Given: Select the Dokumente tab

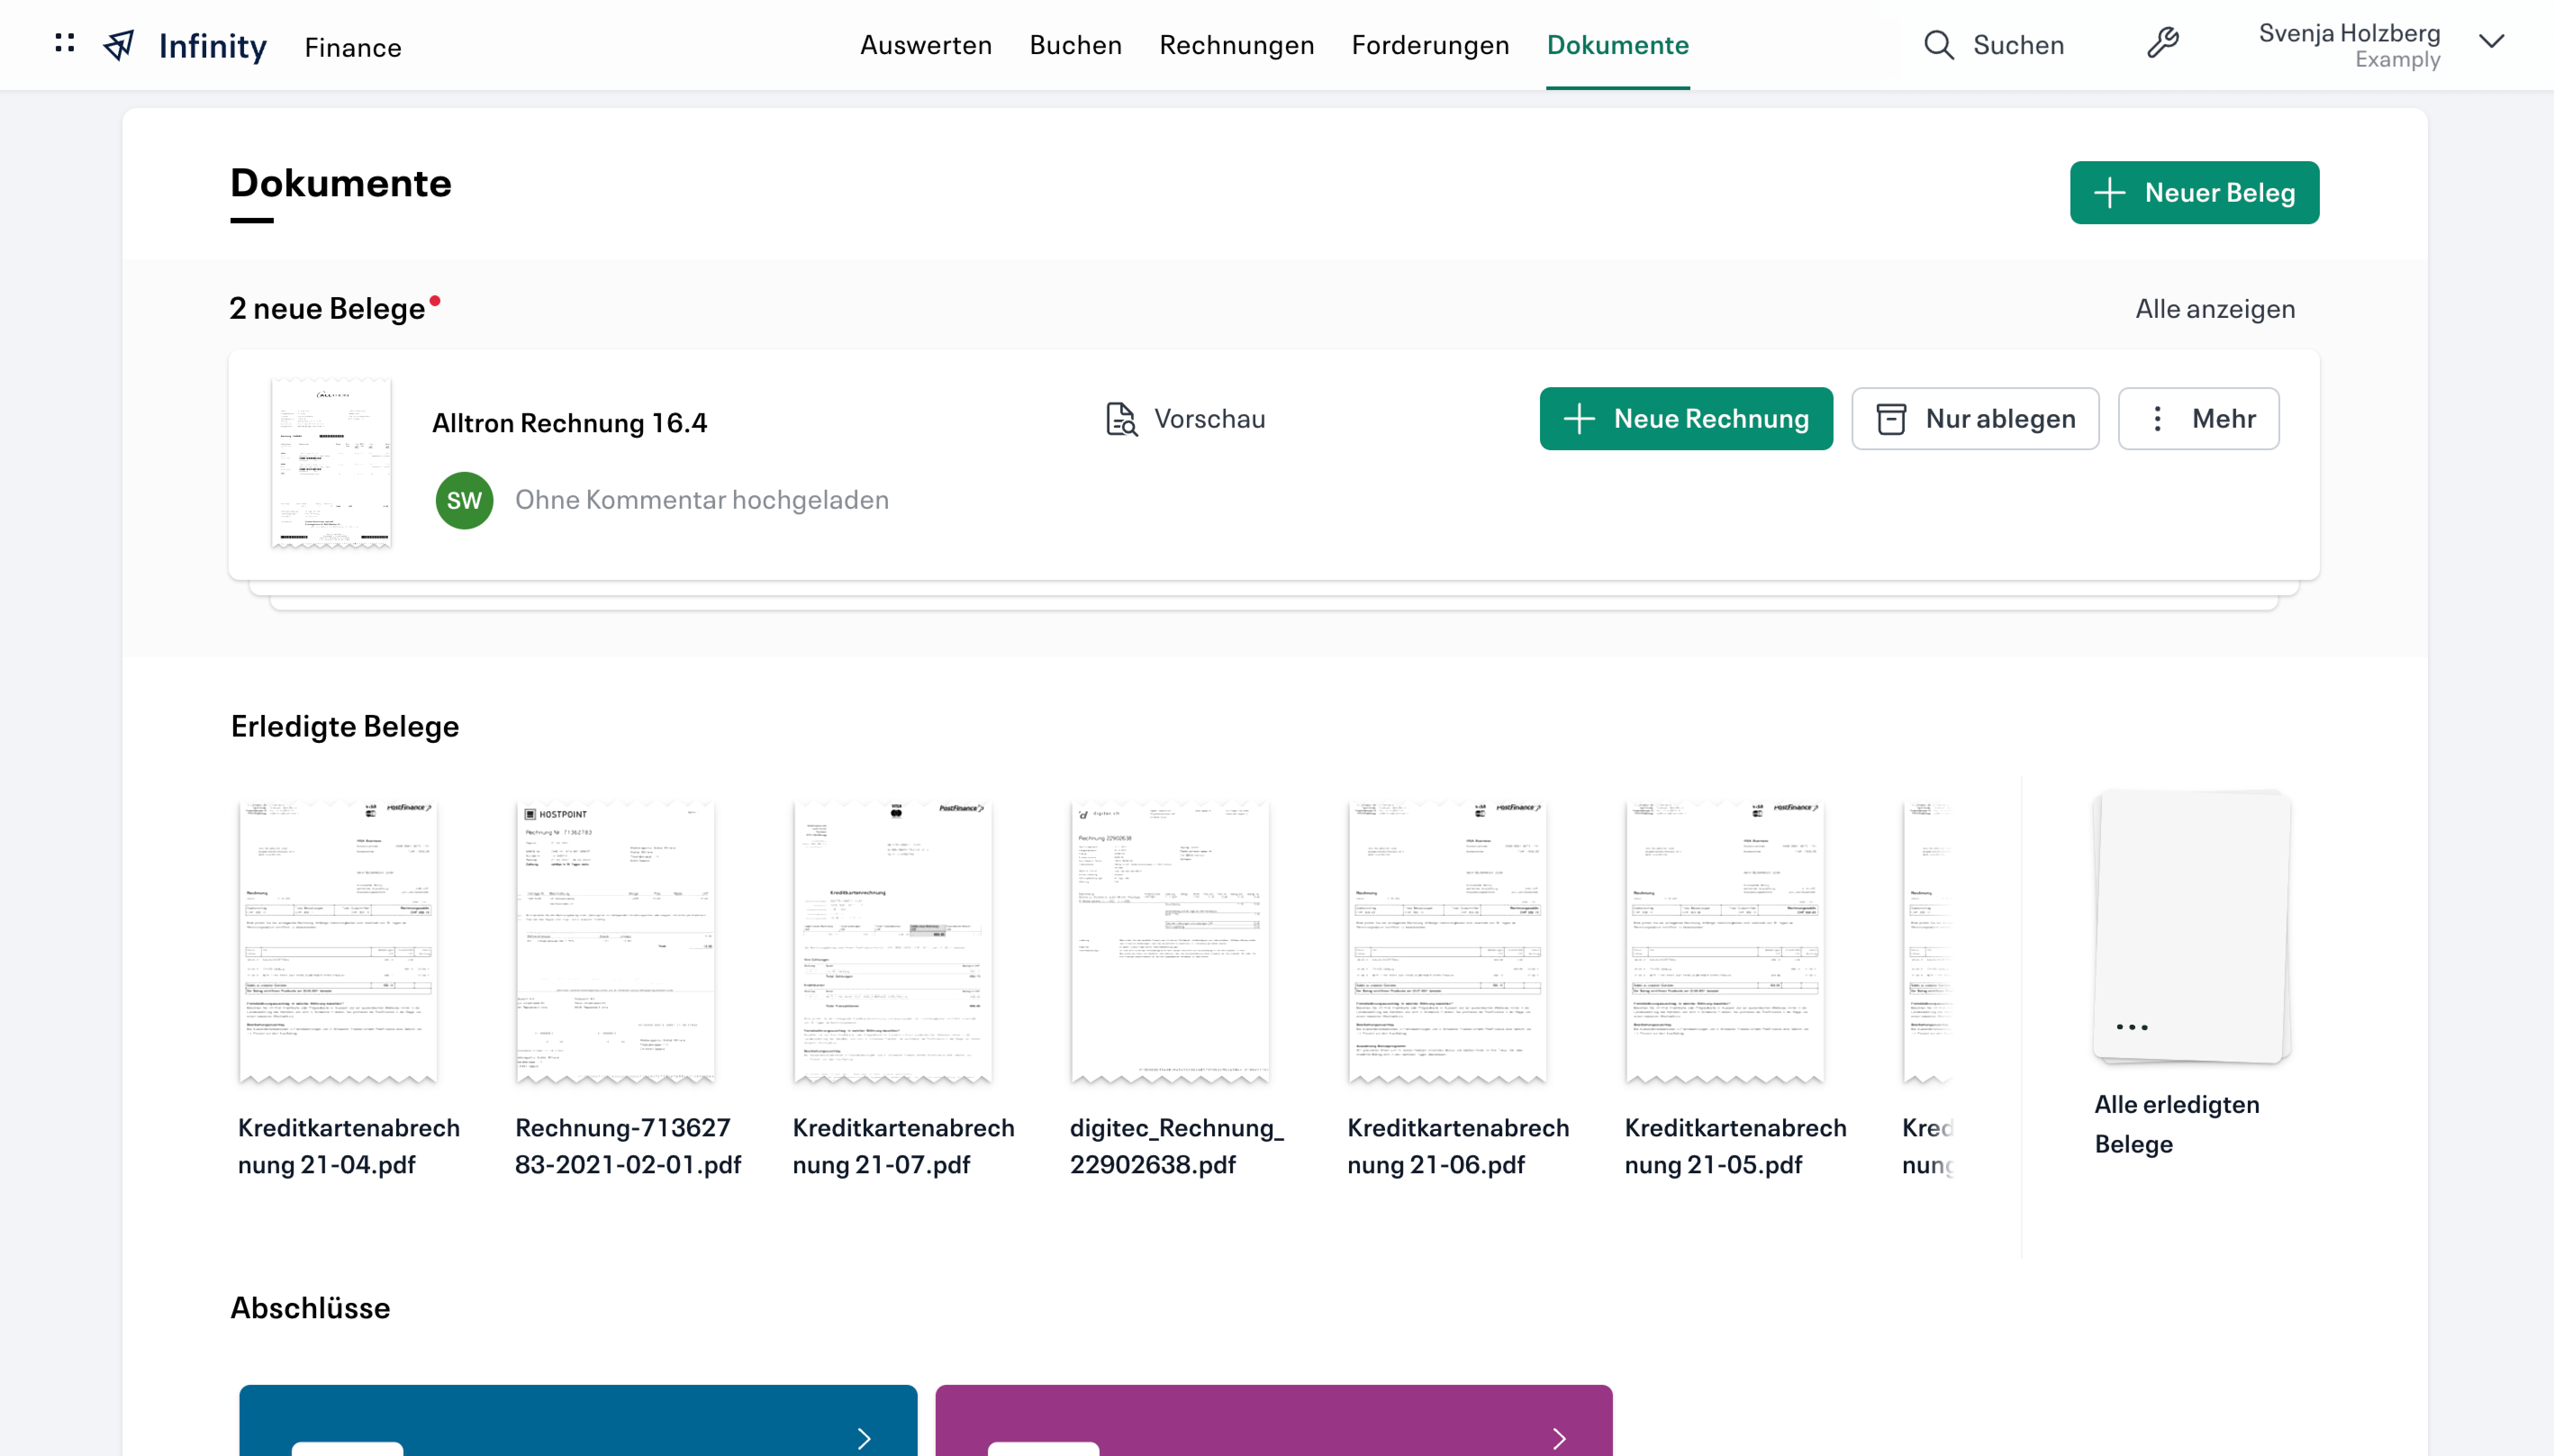Looking at the screenshot, I should pos(1617,45).
